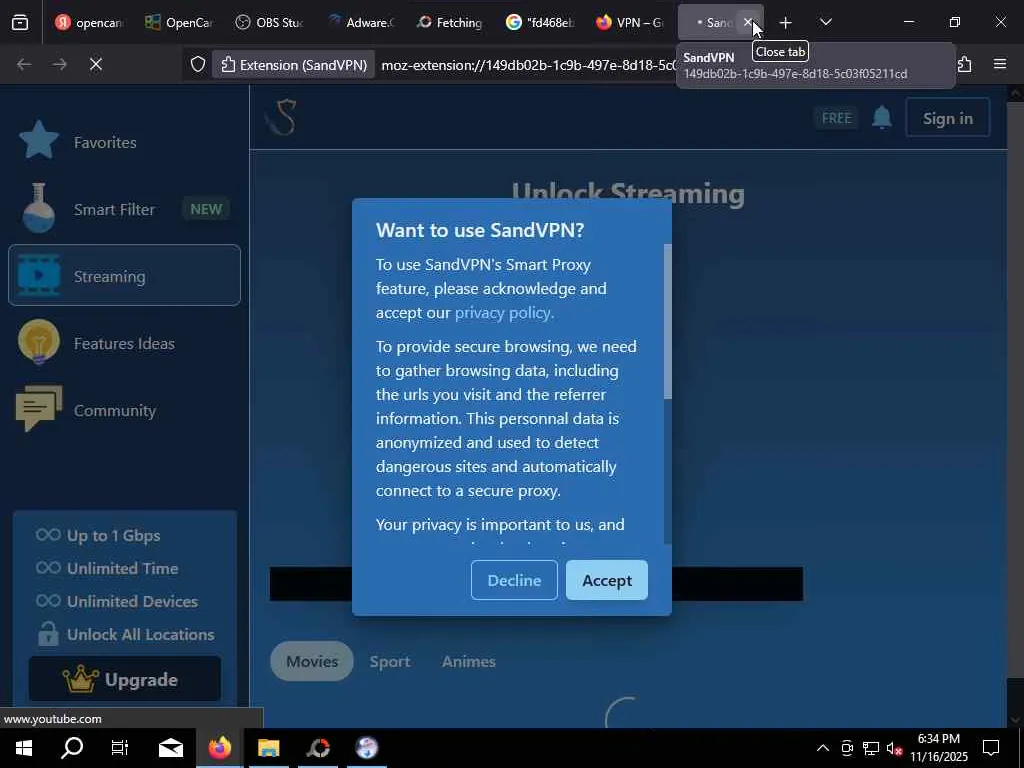
Task: Click the SandVPN snake logo
Action: tap(282, 118)
